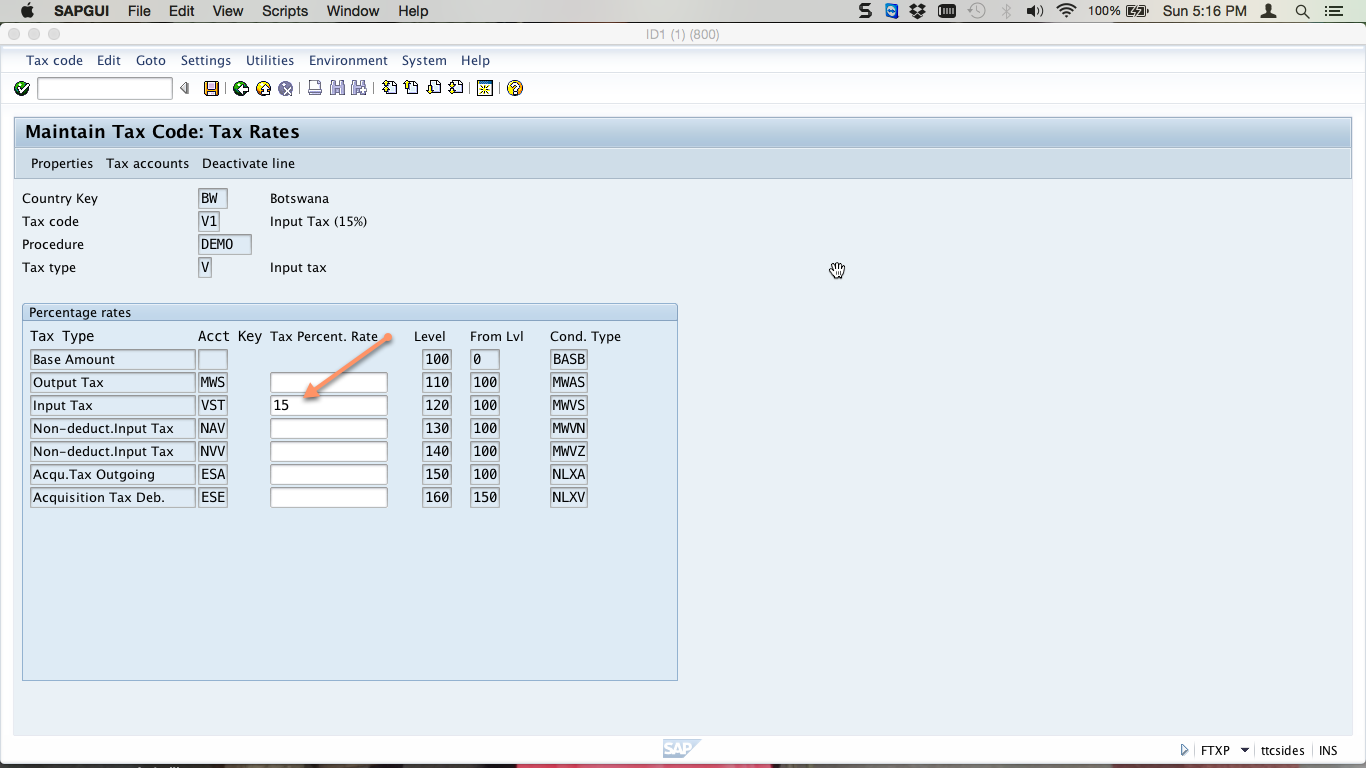Open the Notification Center list icon
1366x768 pixels.
(1333, 11)
